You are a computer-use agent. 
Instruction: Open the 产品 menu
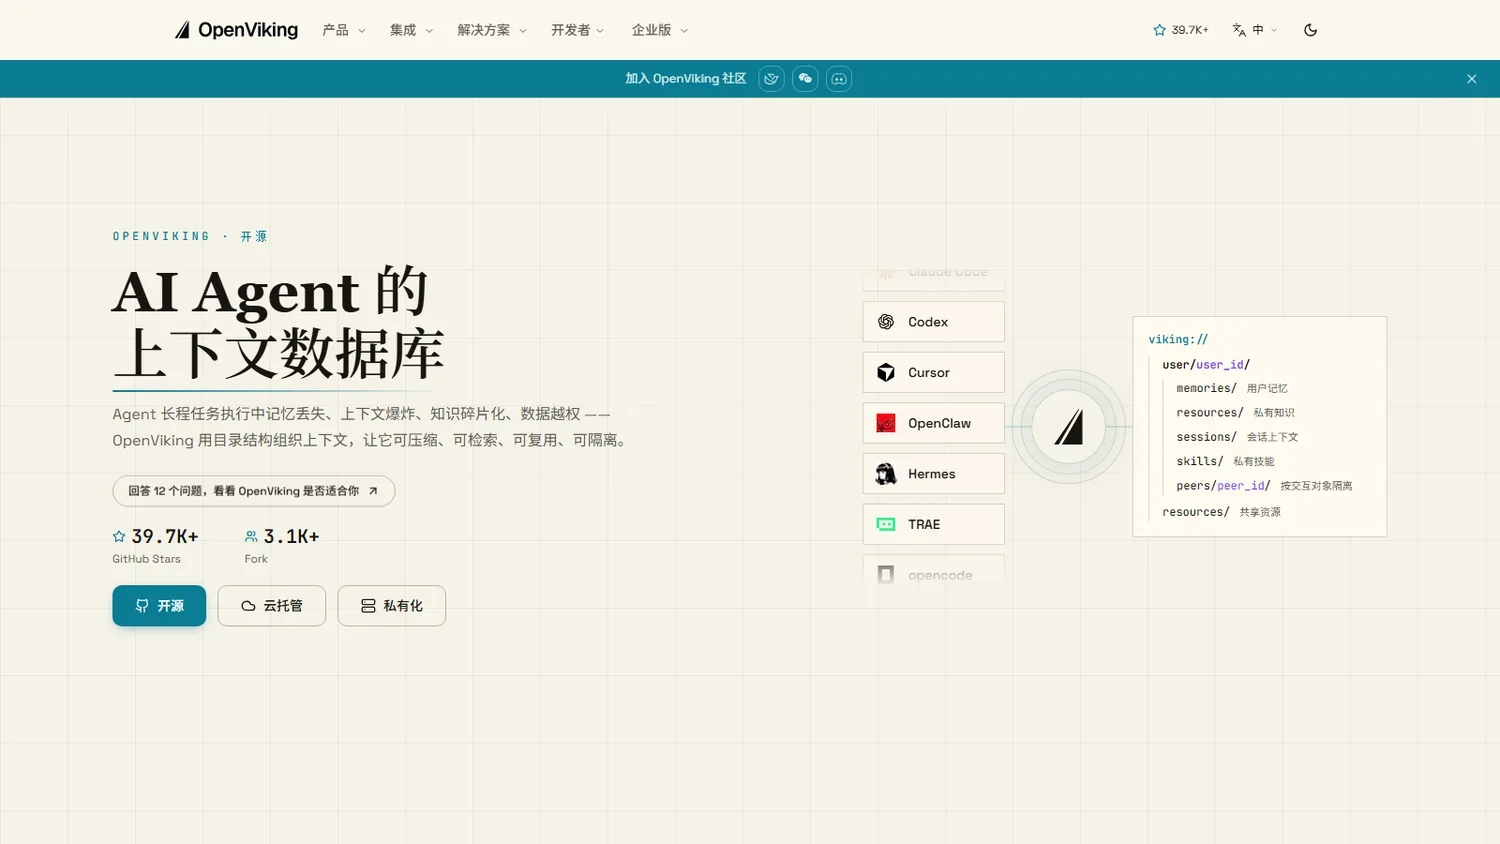click(344, 30)
